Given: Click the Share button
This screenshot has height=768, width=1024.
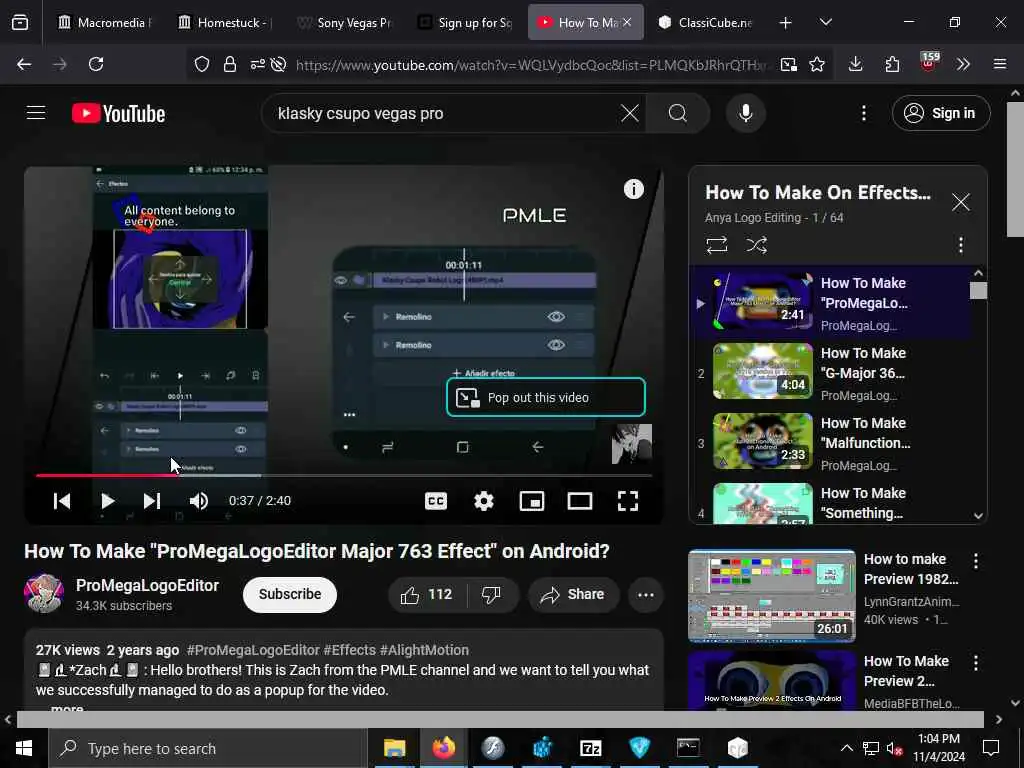Looking at the screenshot, I should point(573,594).
